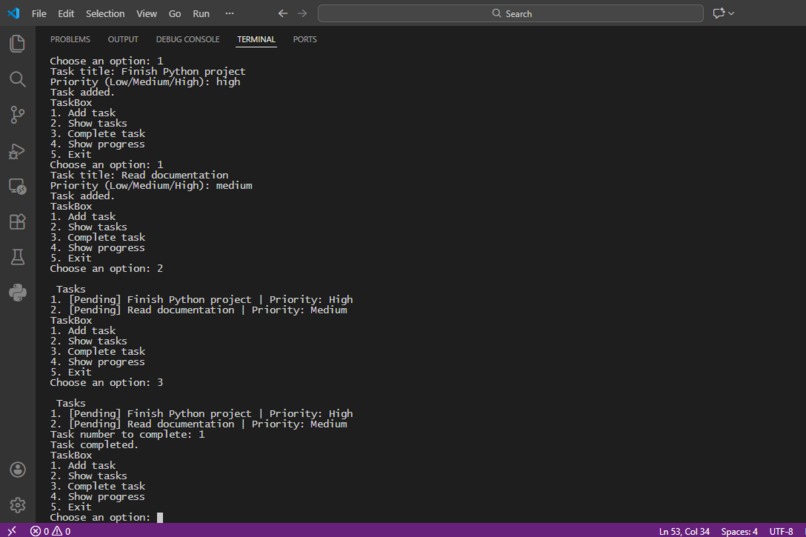Switch to the OUTPUT tab

123,40
